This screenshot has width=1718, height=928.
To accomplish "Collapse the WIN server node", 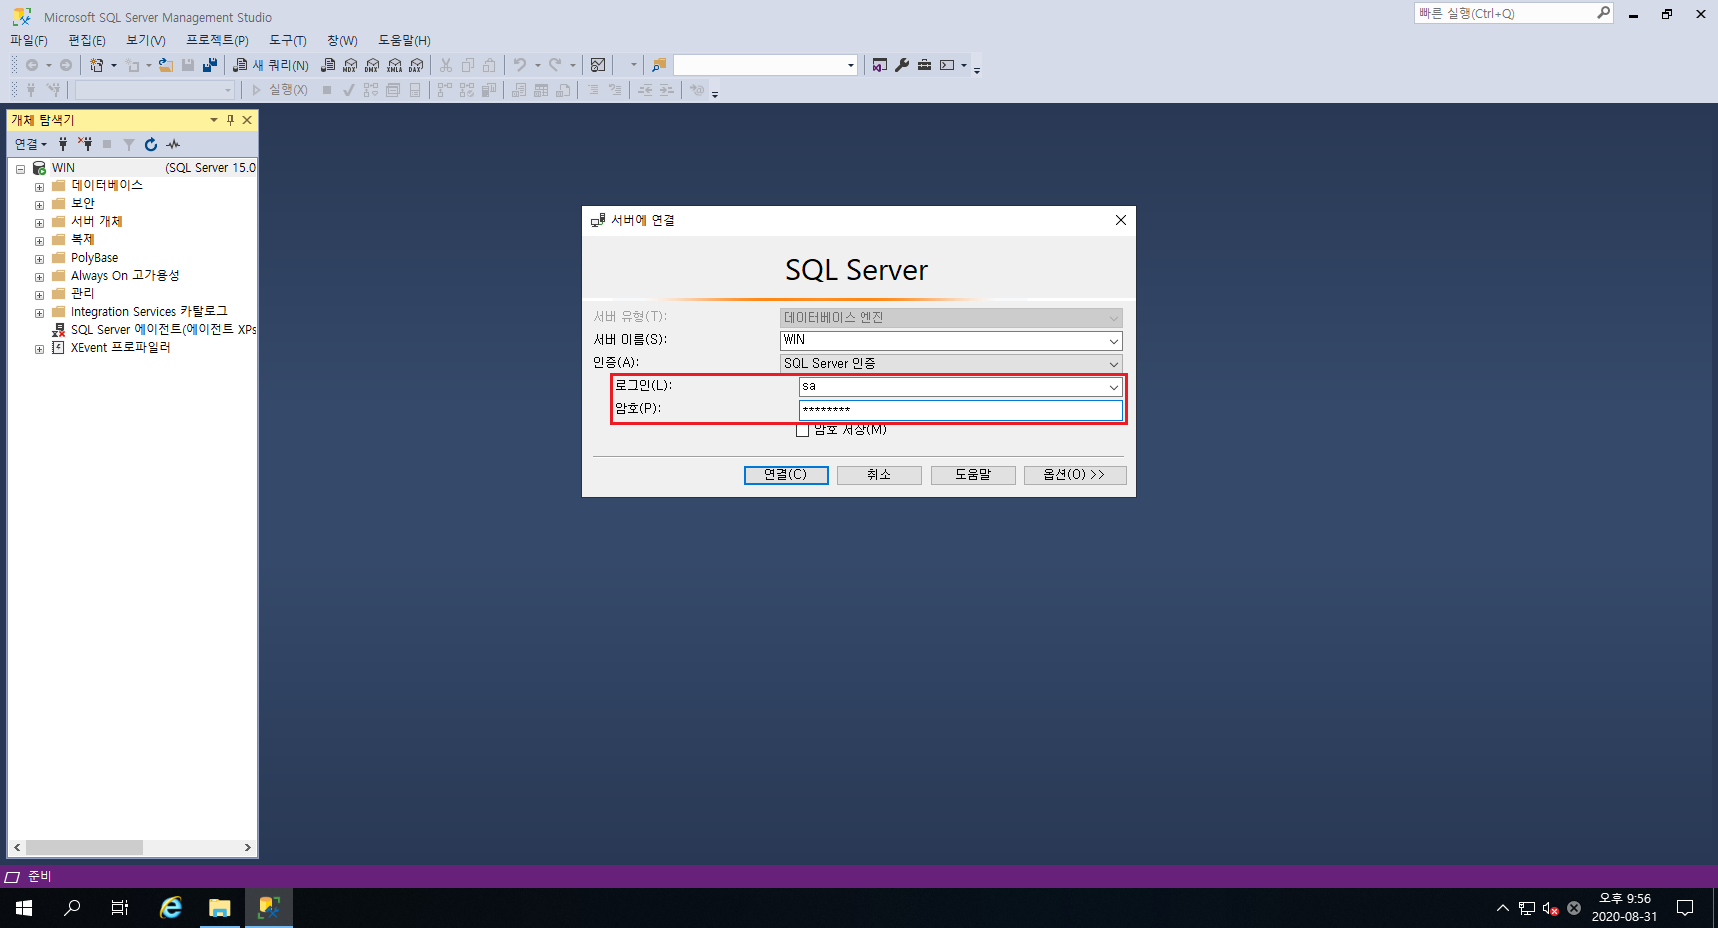I will click(20, 169).
